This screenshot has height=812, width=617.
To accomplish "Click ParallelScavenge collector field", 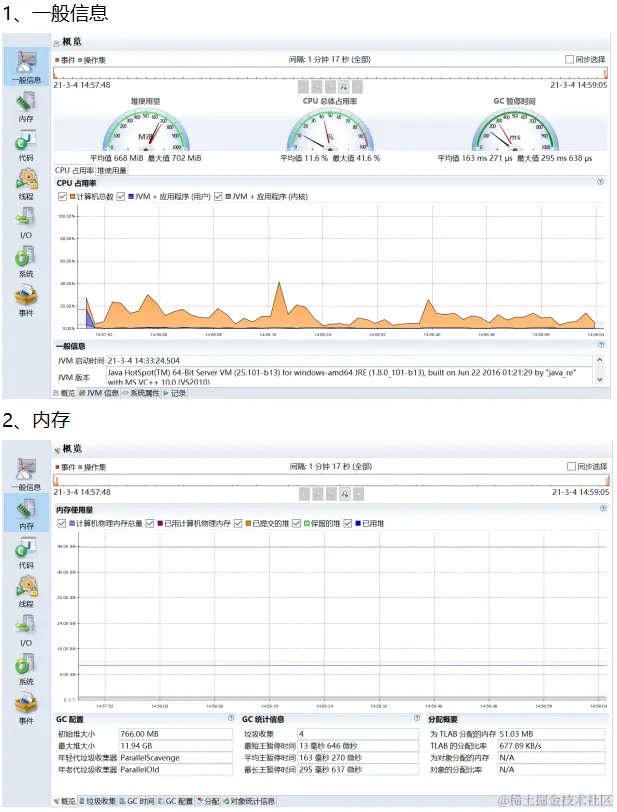I will pos(176,758).
